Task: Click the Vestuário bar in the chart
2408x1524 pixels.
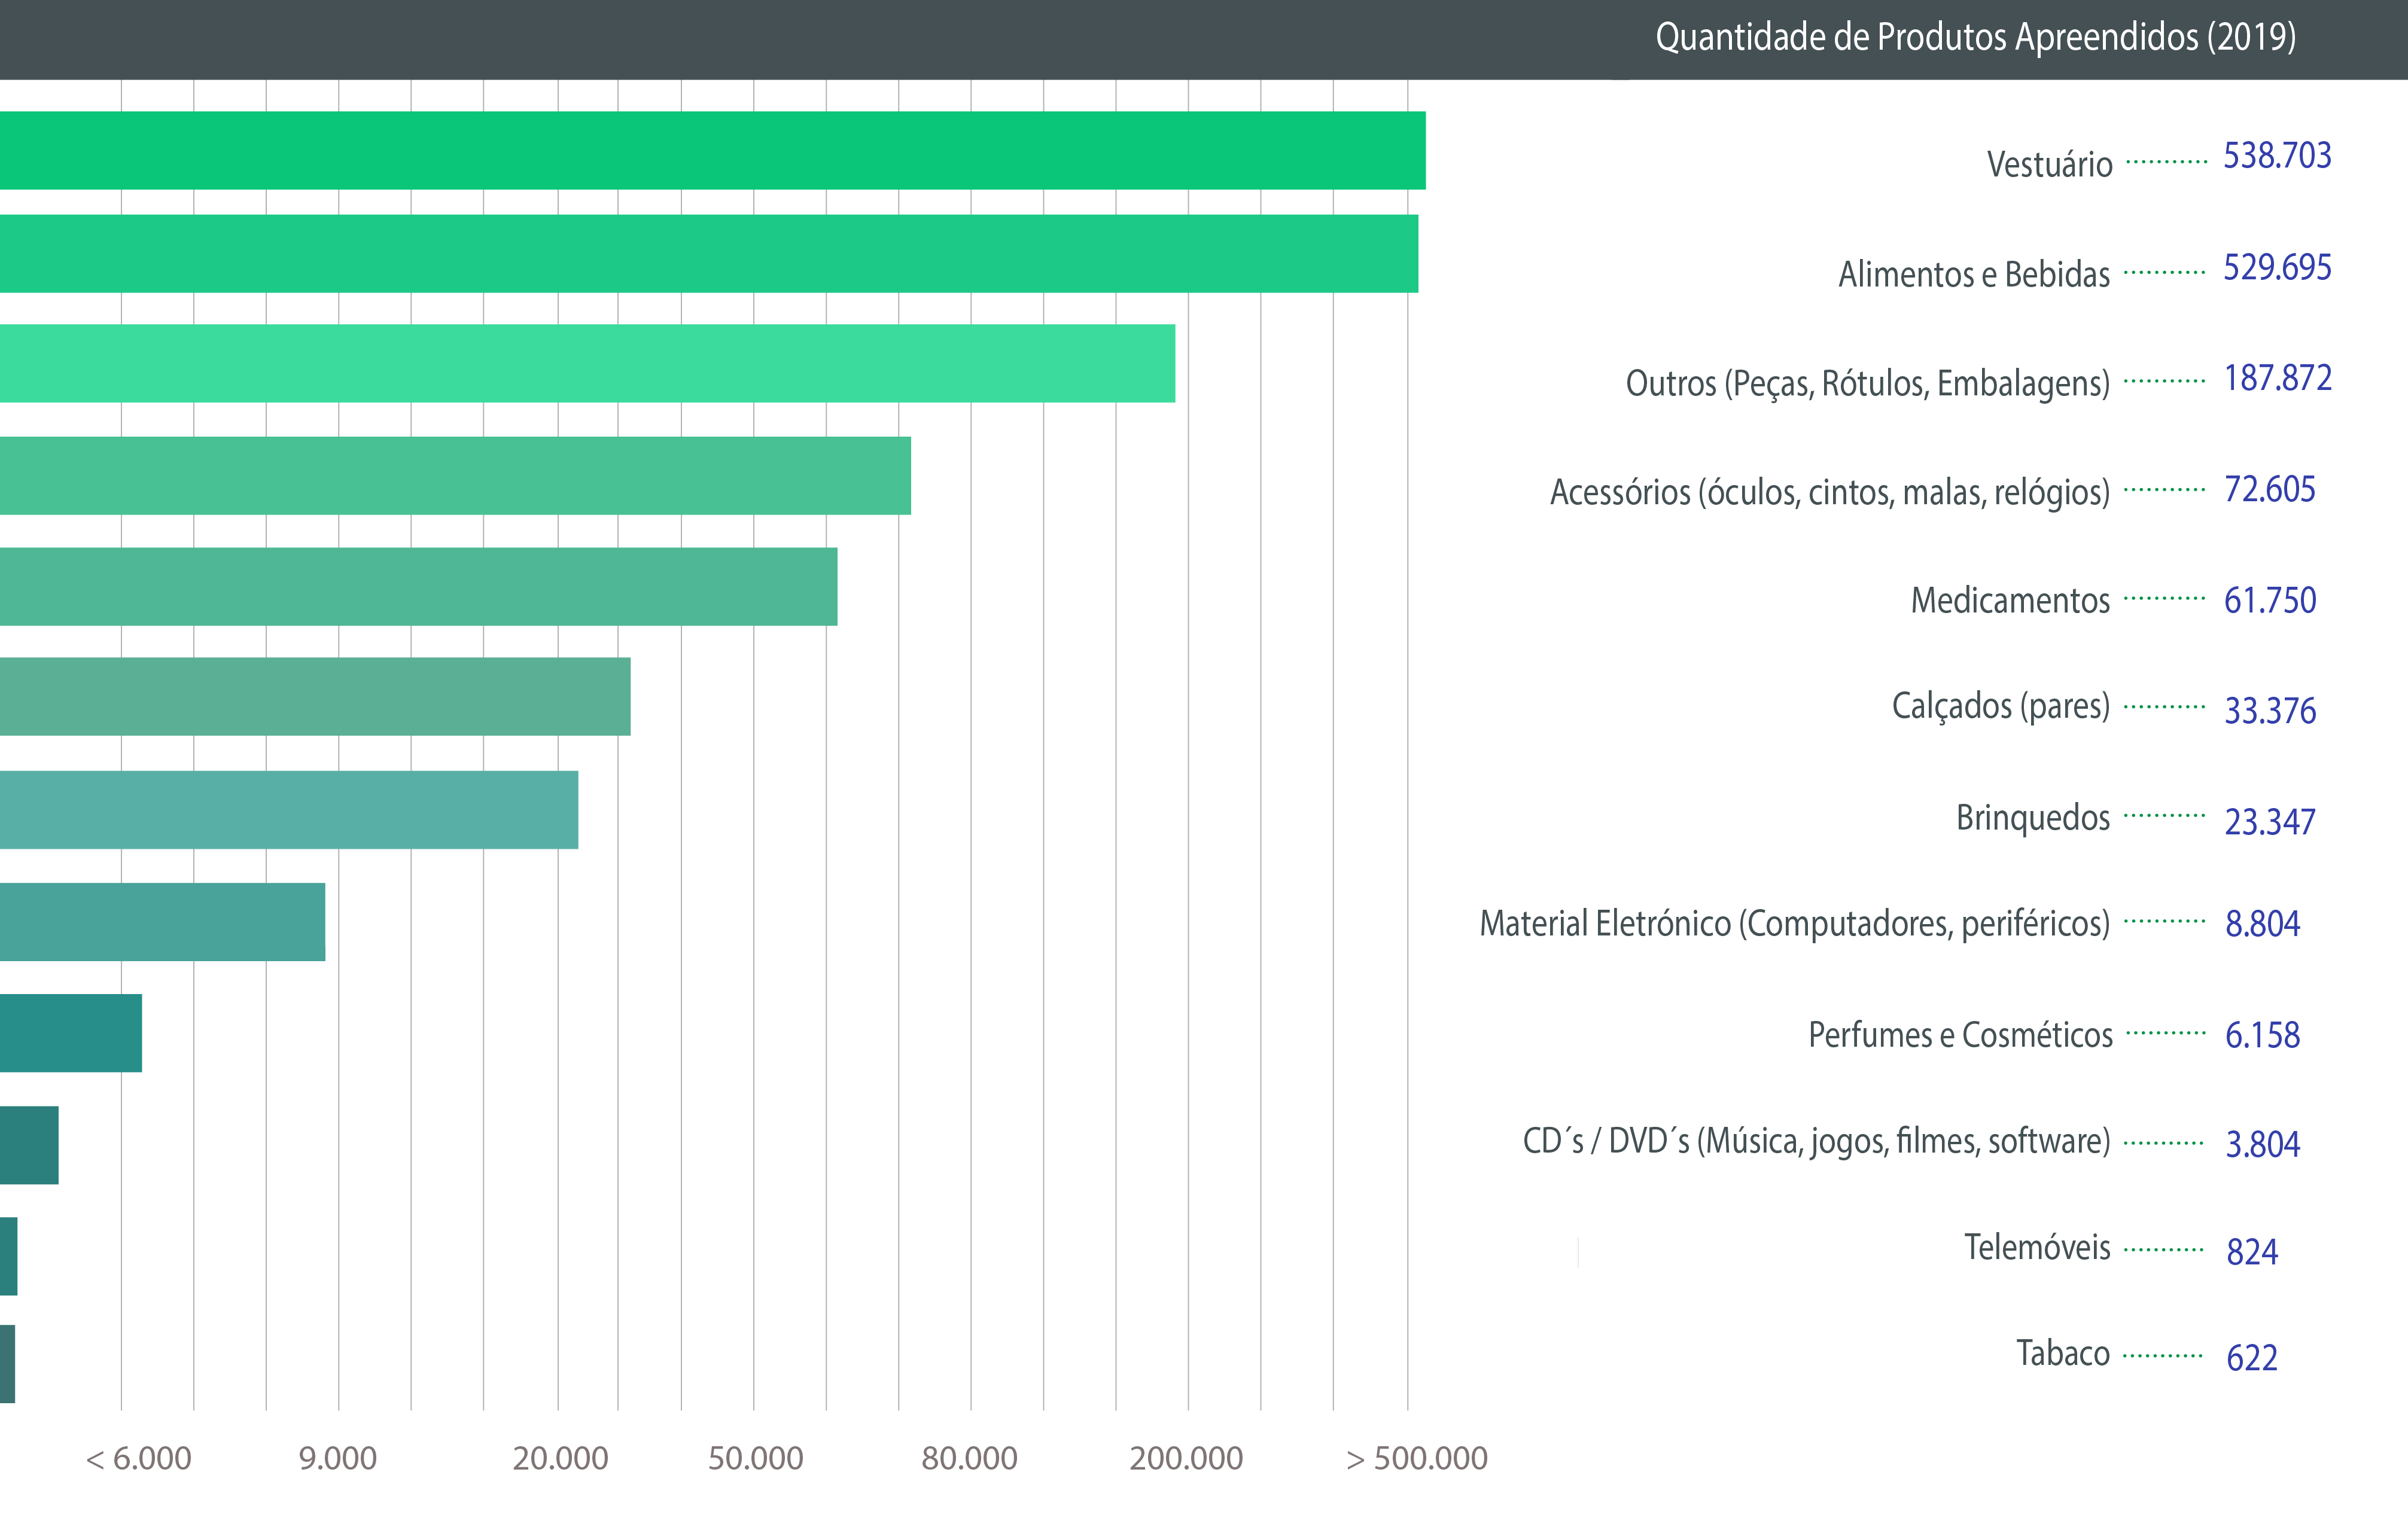Action: (712, 150)
